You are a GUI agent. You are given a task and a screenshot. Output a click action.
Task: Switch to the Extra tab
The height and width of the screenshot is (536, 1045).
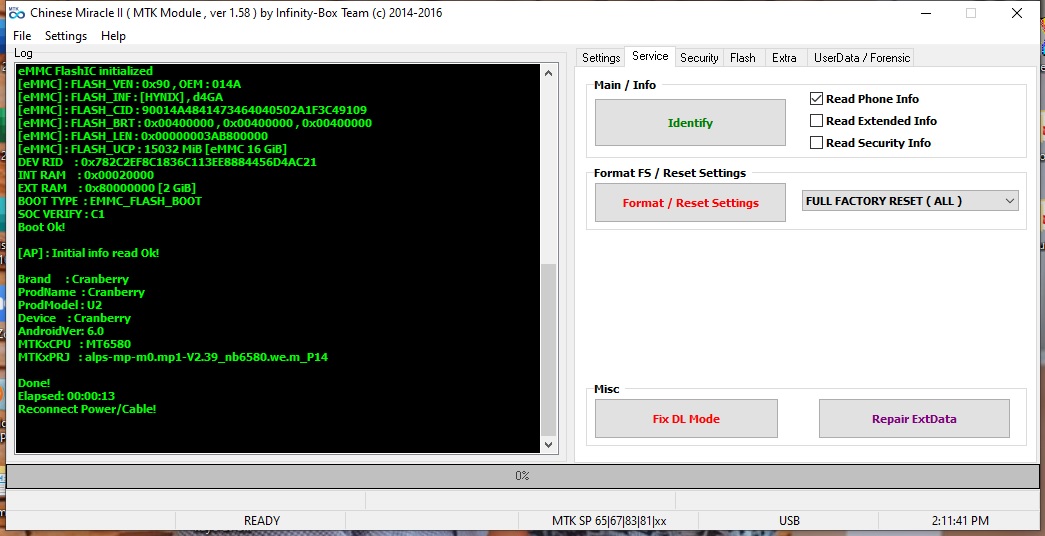pos(784,58)
